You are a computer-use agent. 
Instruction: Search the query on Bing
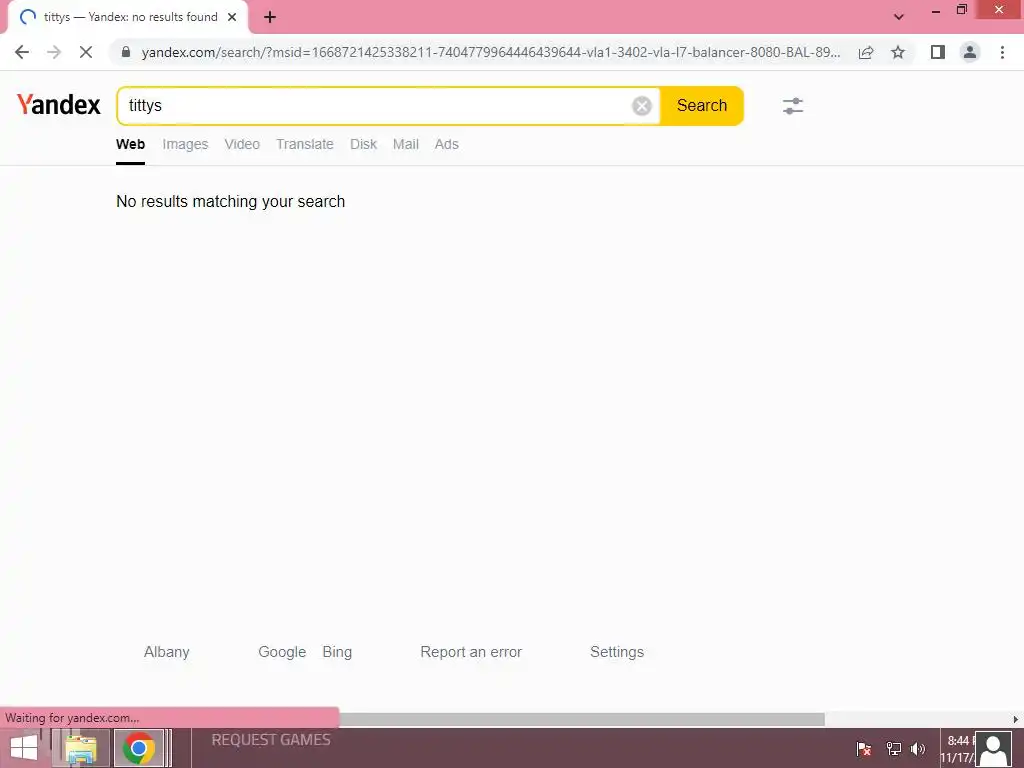(337, 652)
